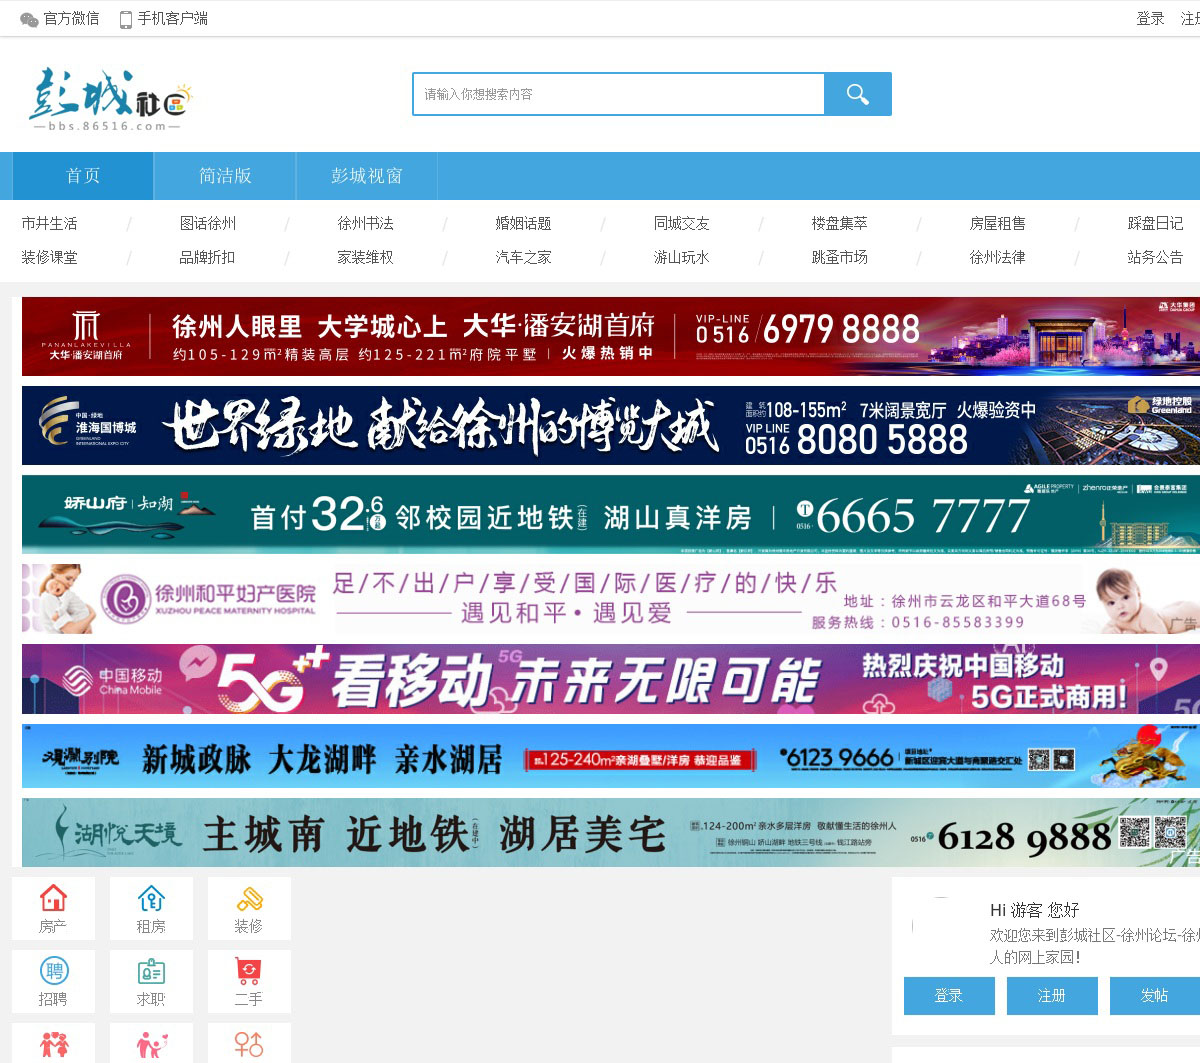
Task: Click the China Mobile 5G banner
Action: tap(610, 679)
